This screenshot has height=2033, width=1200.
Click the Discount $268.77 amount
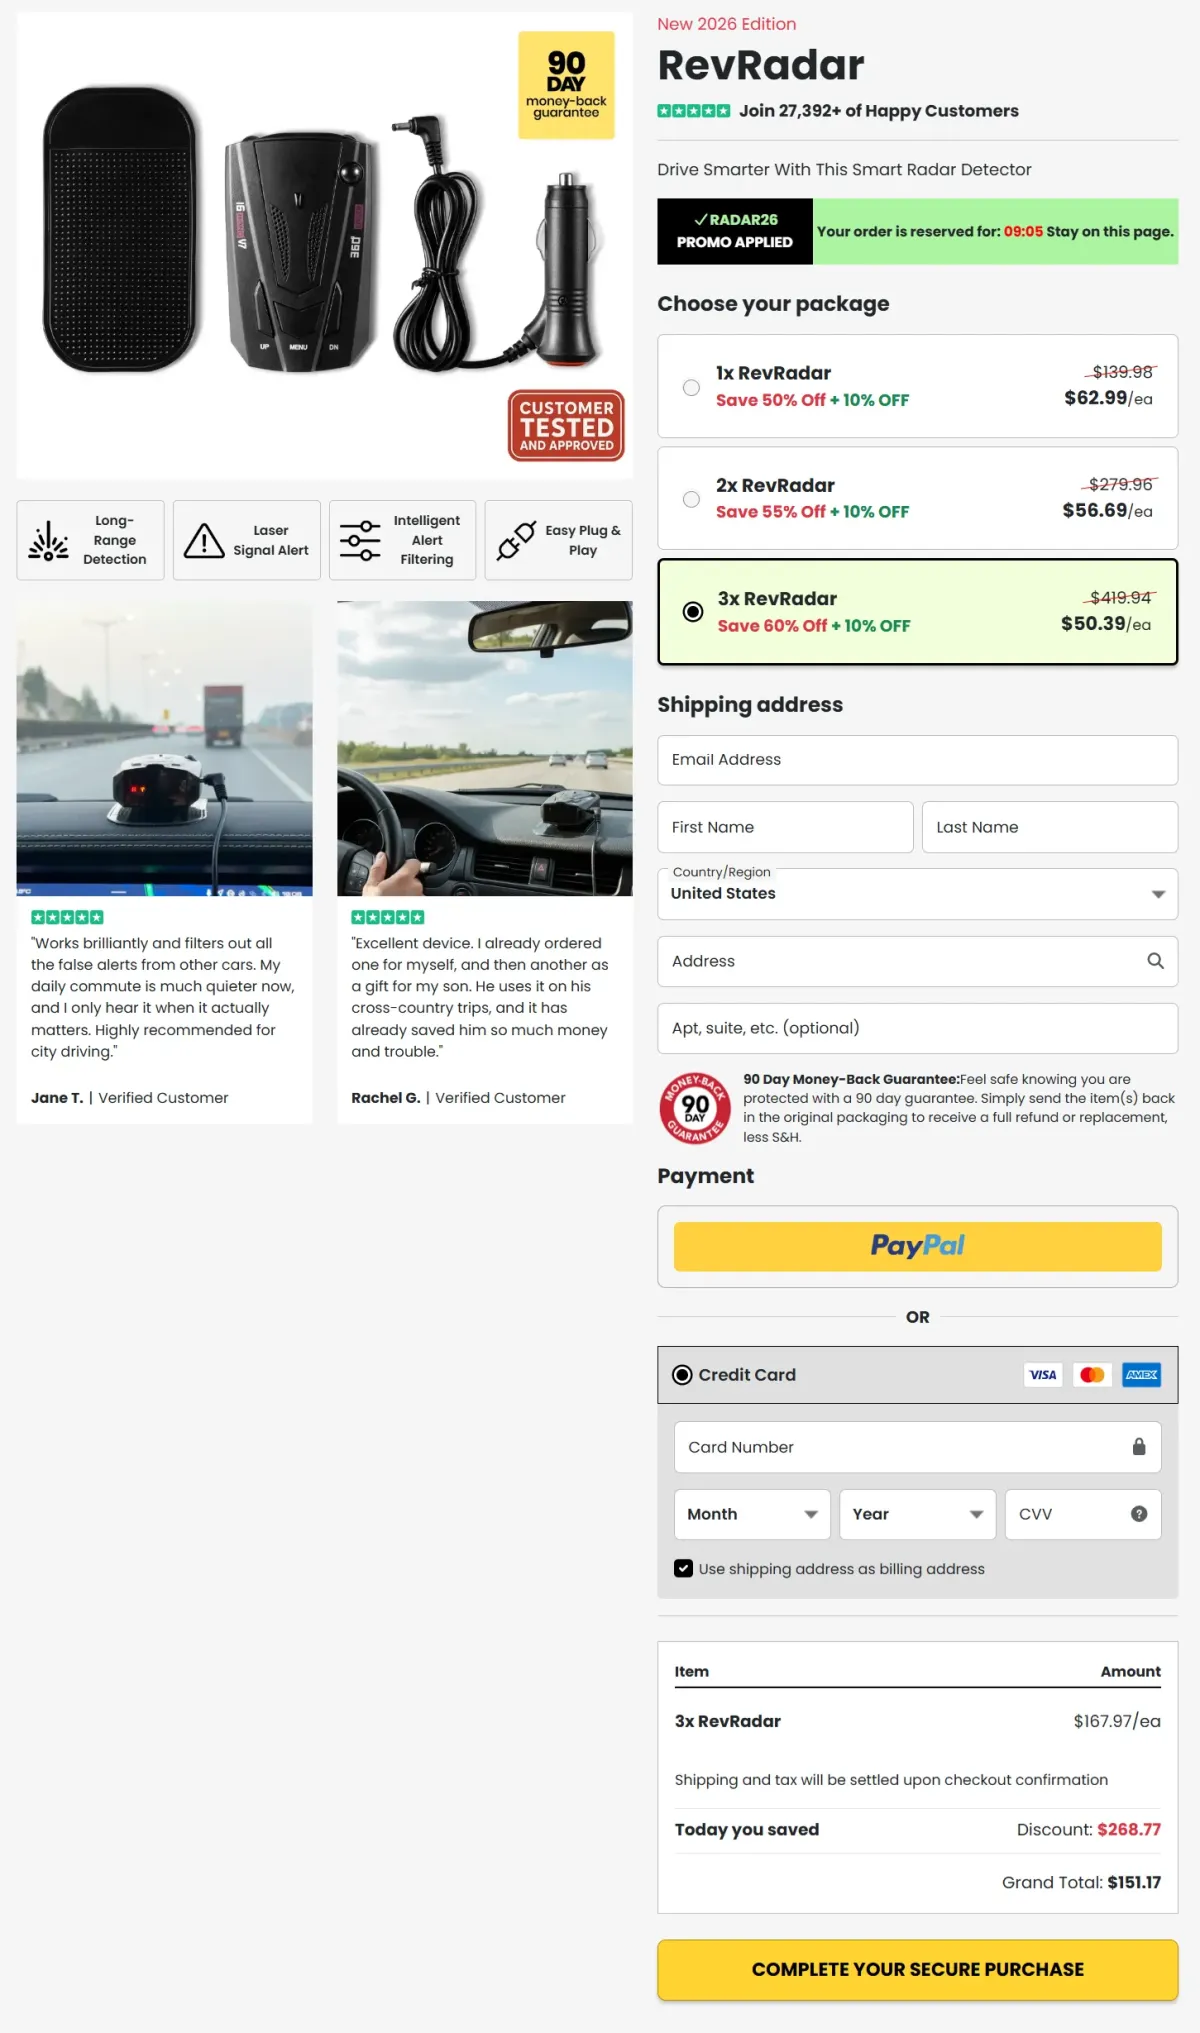point(1129,1829)
